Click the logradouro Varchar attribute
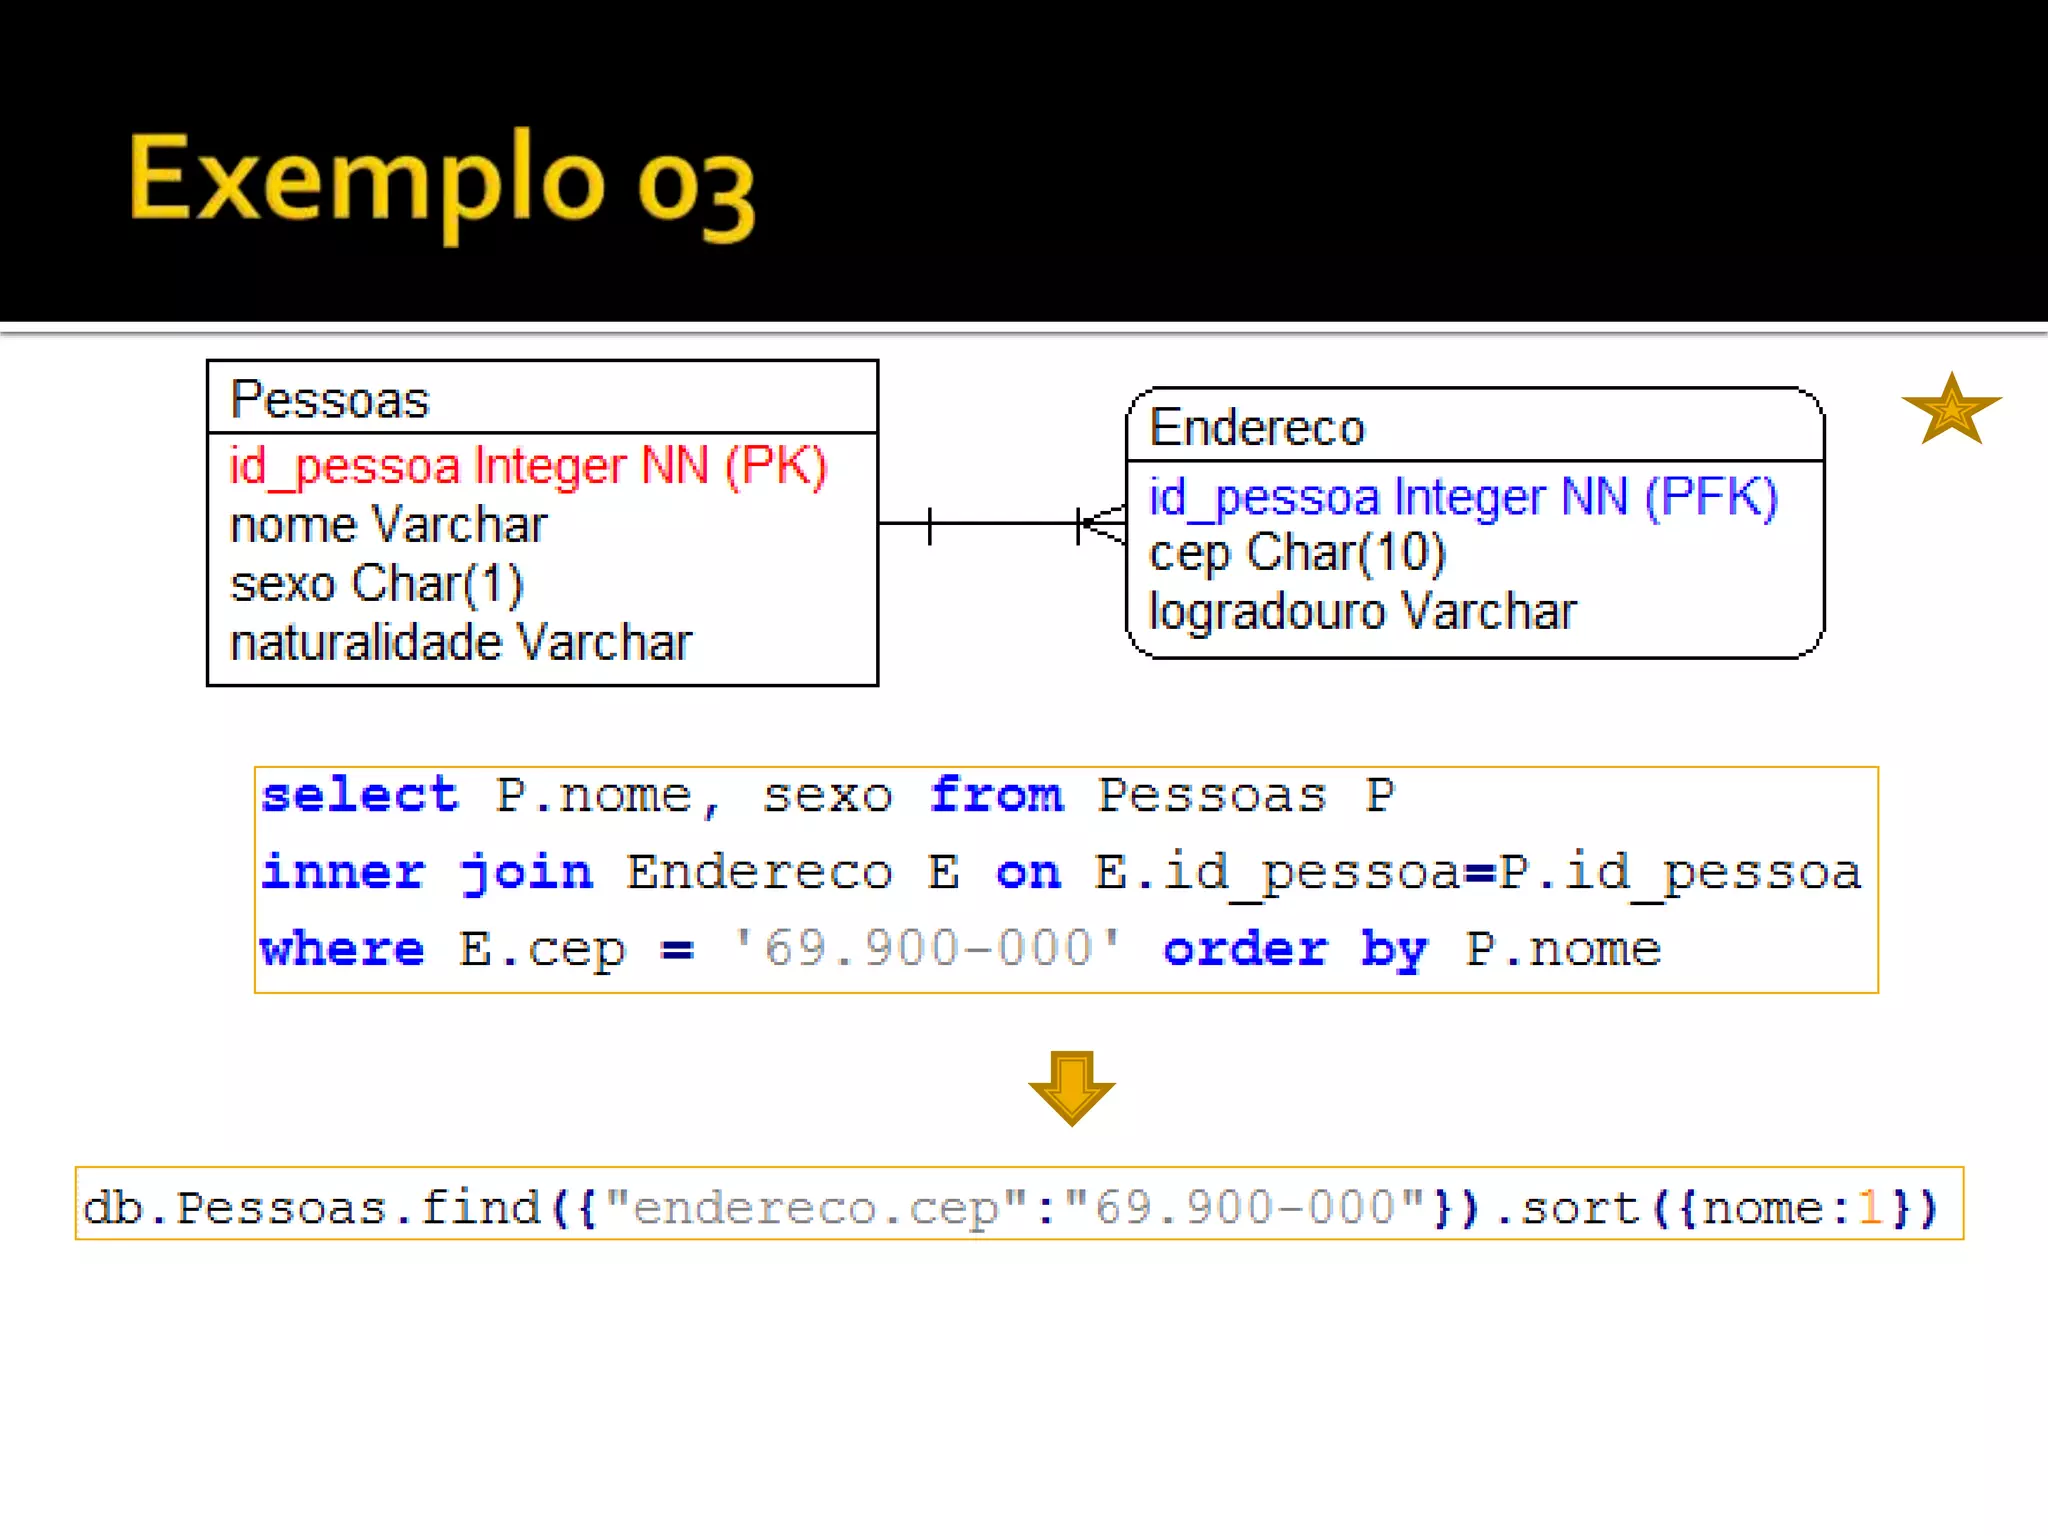Viewport: 2048px width, 1536px height. click(1362, 611)
